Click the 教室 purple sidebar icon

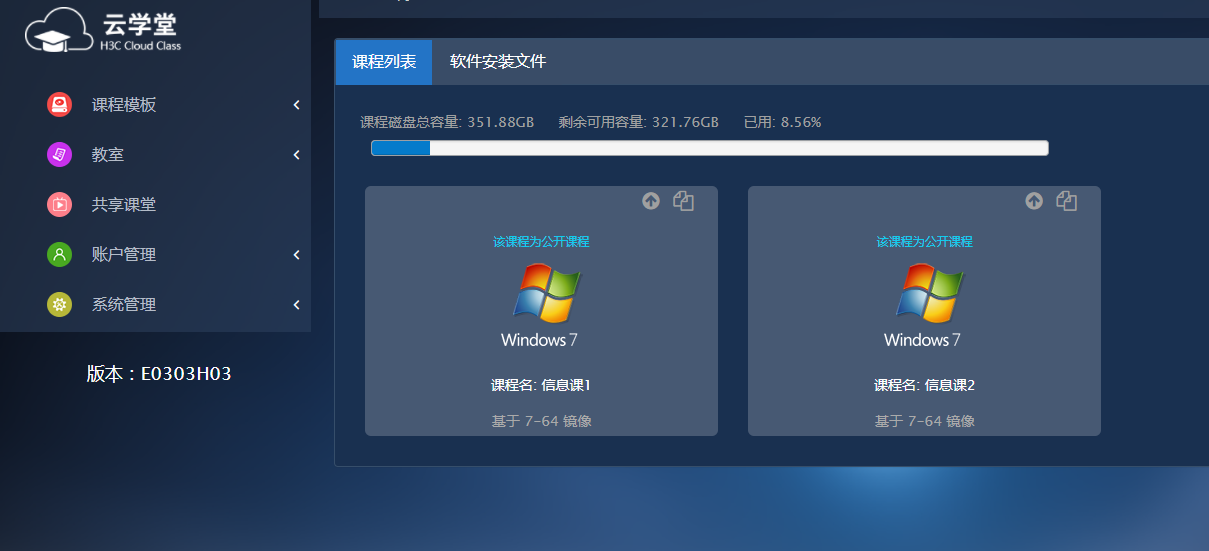[x=59, y=155]
